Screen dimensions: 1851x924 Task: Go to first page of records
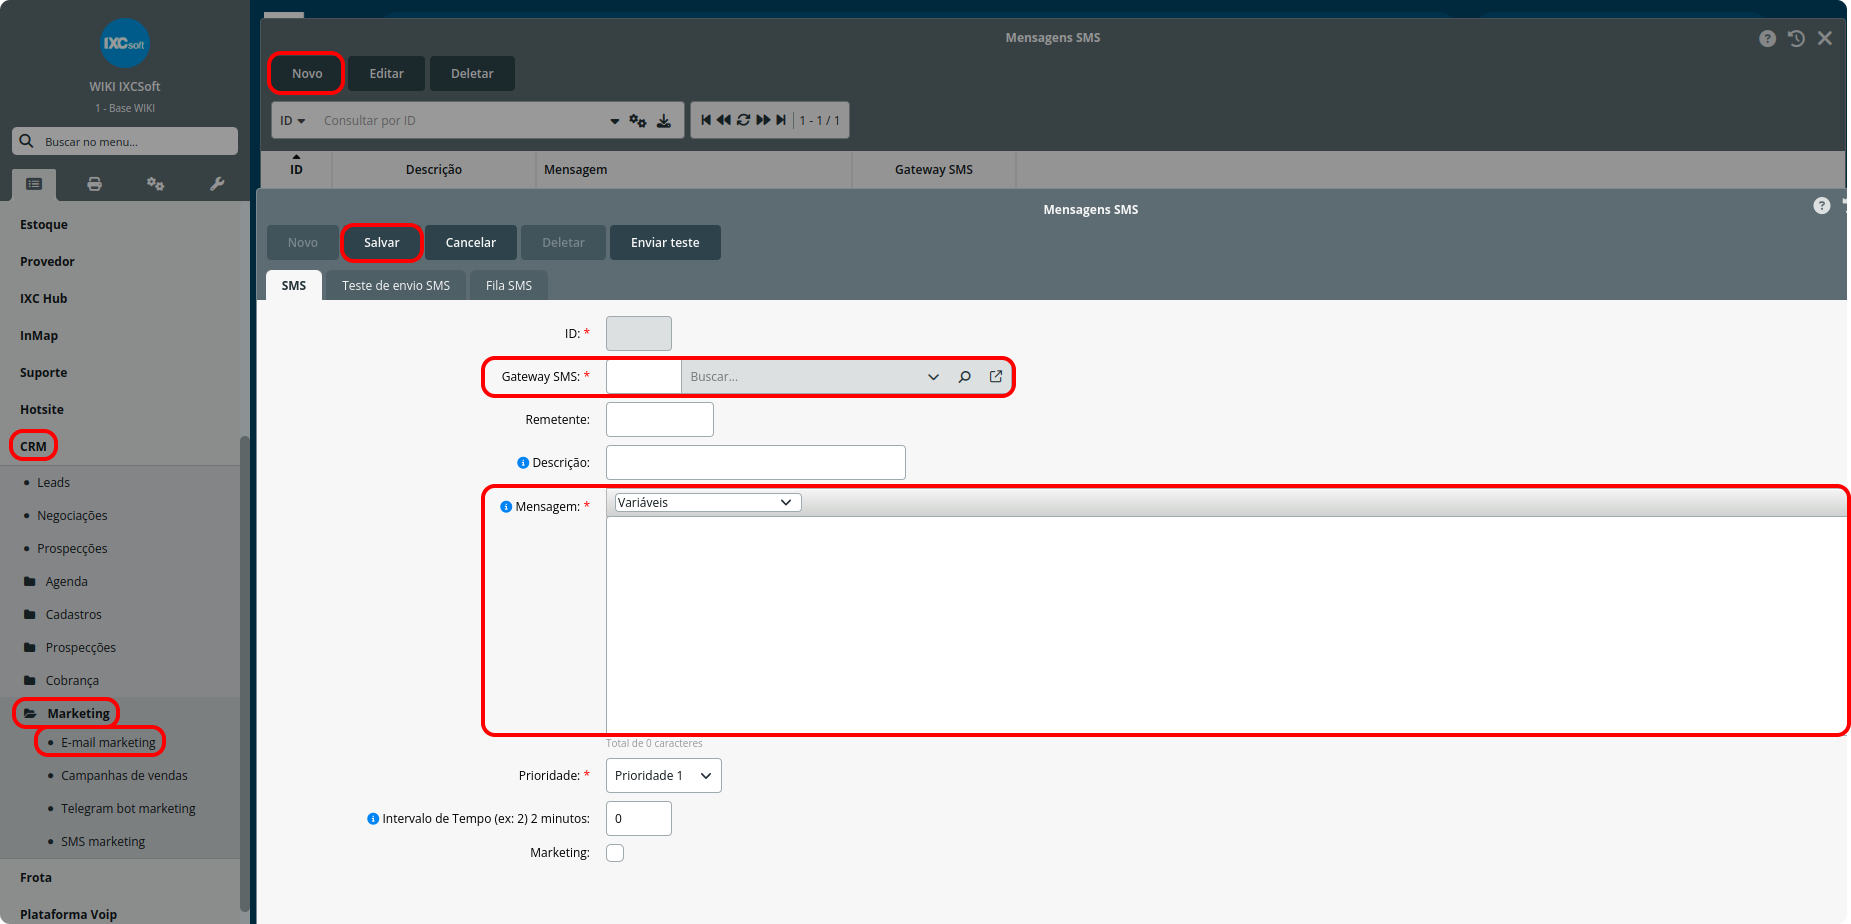tap(706, 120)
